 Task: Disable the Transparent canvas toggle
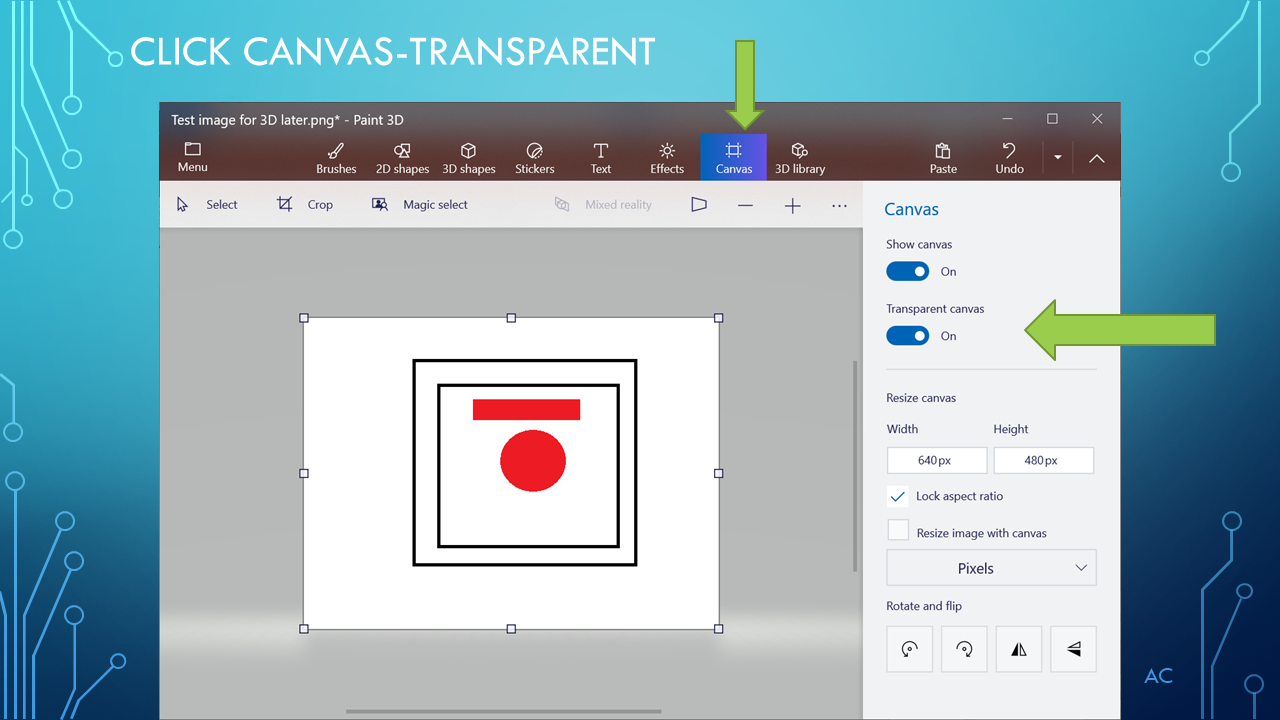pos(907,335)
